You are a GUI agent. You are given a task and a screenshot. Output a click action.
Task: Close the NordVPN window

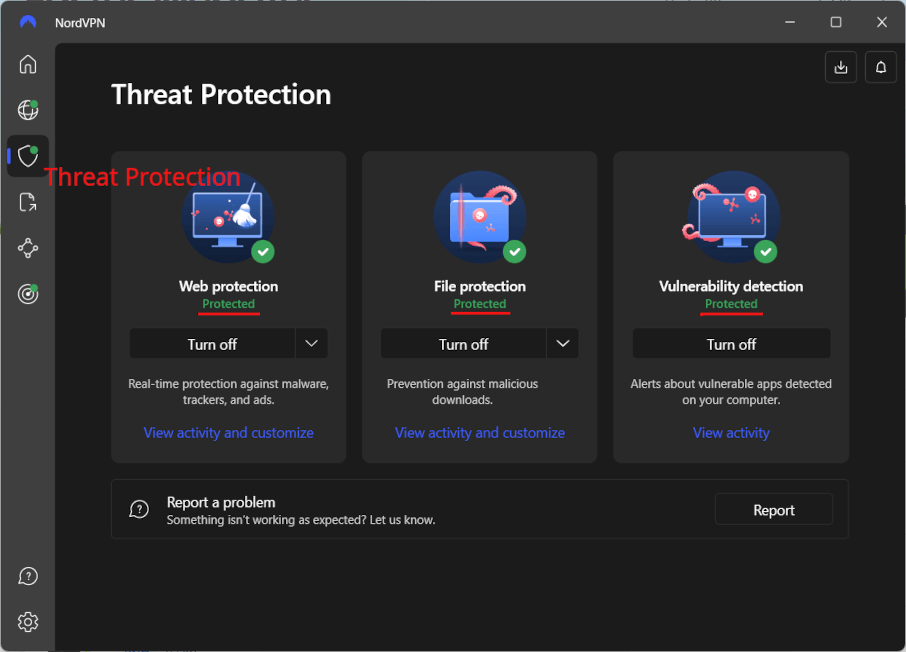(882, 22)
